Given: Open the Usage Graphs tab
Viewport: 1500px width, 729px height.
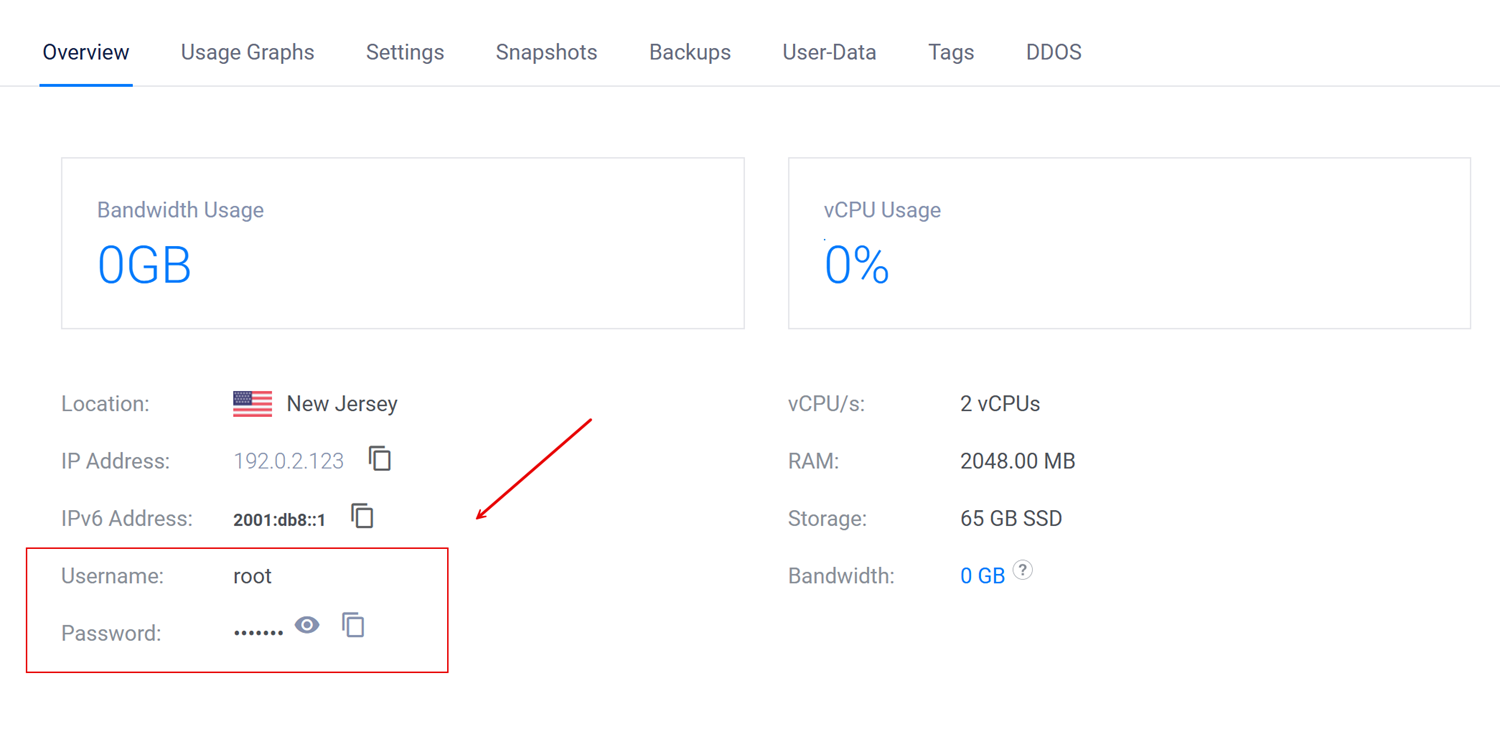Looking at the screenshot, I should click(x=247, y=52).
